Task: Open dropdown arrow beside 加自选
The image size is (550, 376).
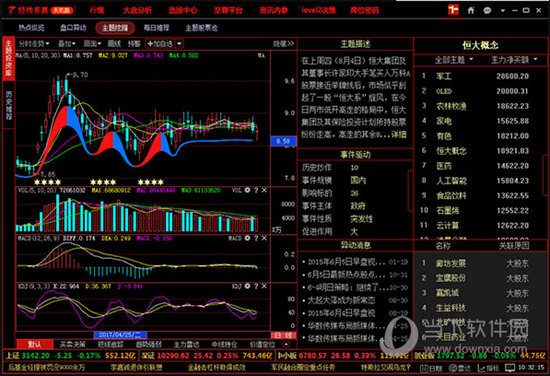Action: pos(179,44)
